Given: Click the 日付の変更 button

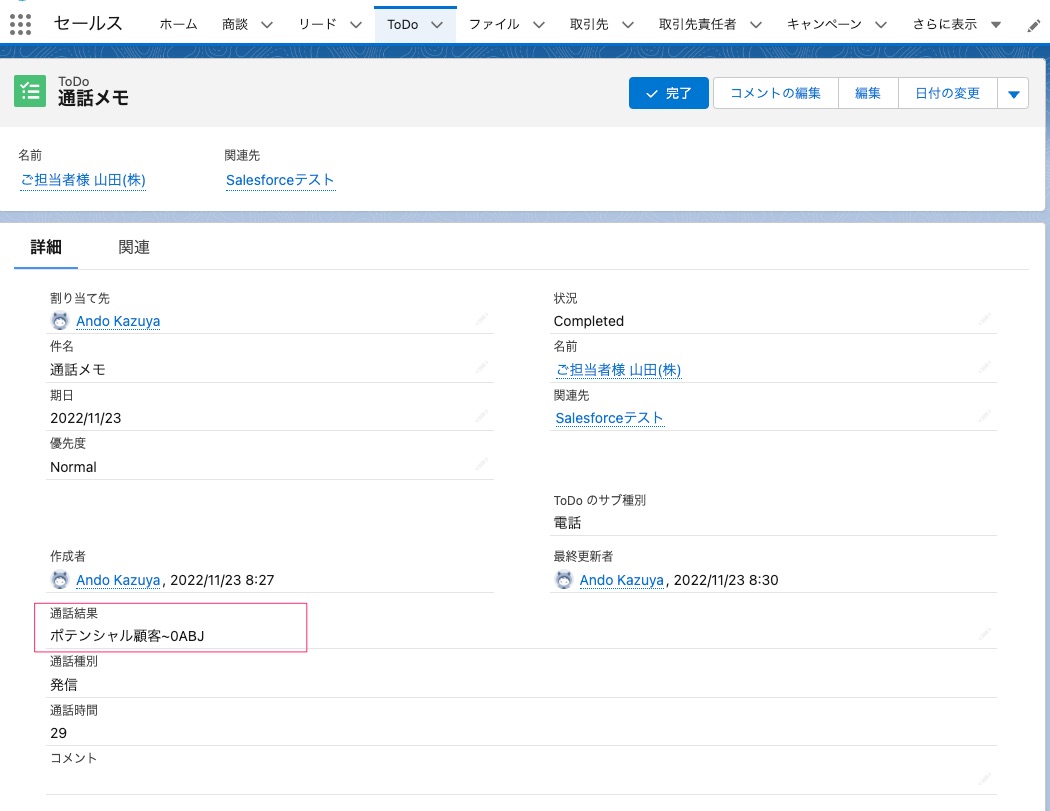Looking at the screenshot, I should click(x=948, y=93).
